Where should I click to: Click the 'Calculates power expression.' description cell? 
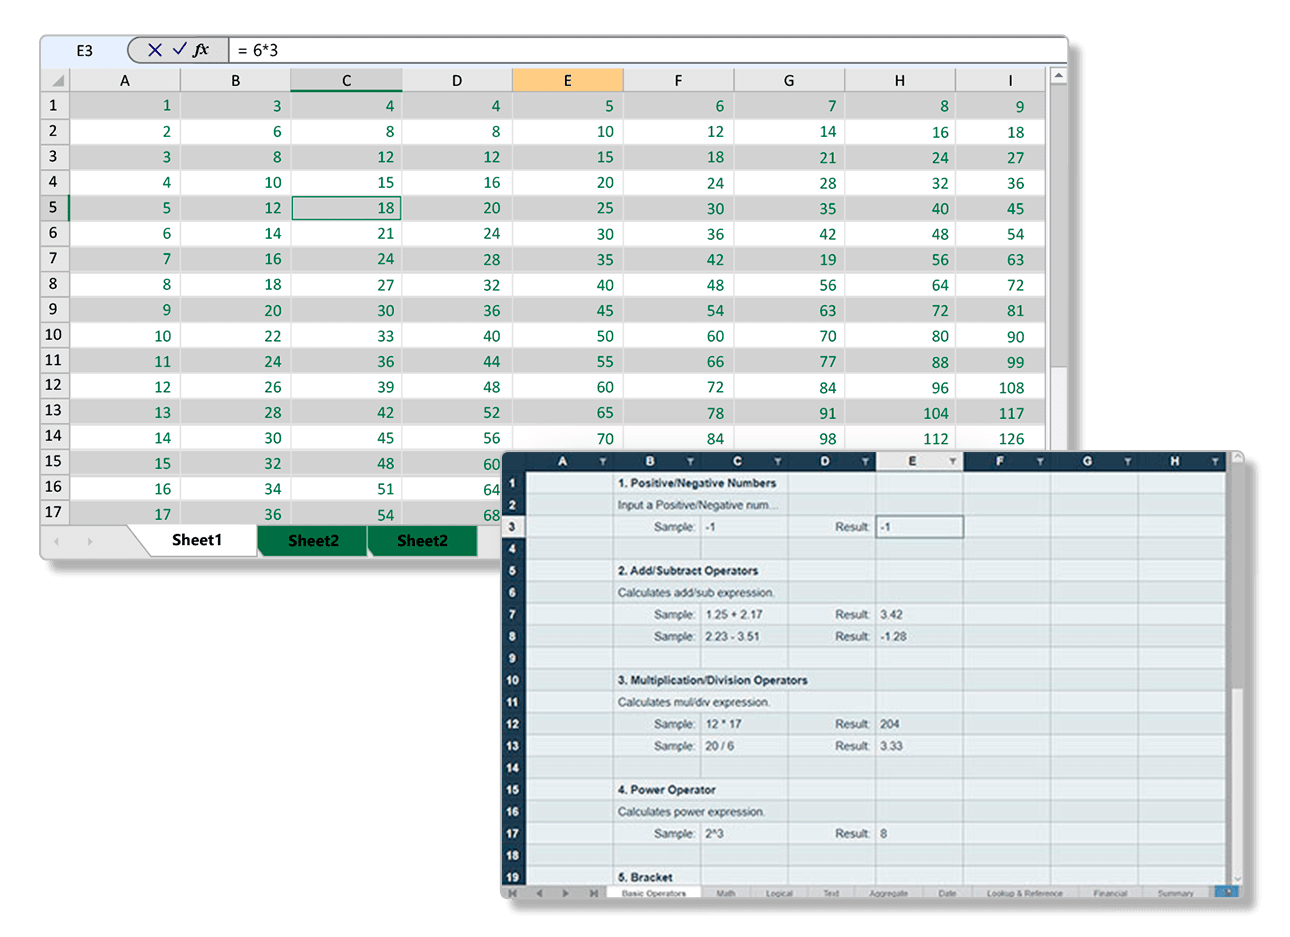pyautogui.click(x=692, y=812)
